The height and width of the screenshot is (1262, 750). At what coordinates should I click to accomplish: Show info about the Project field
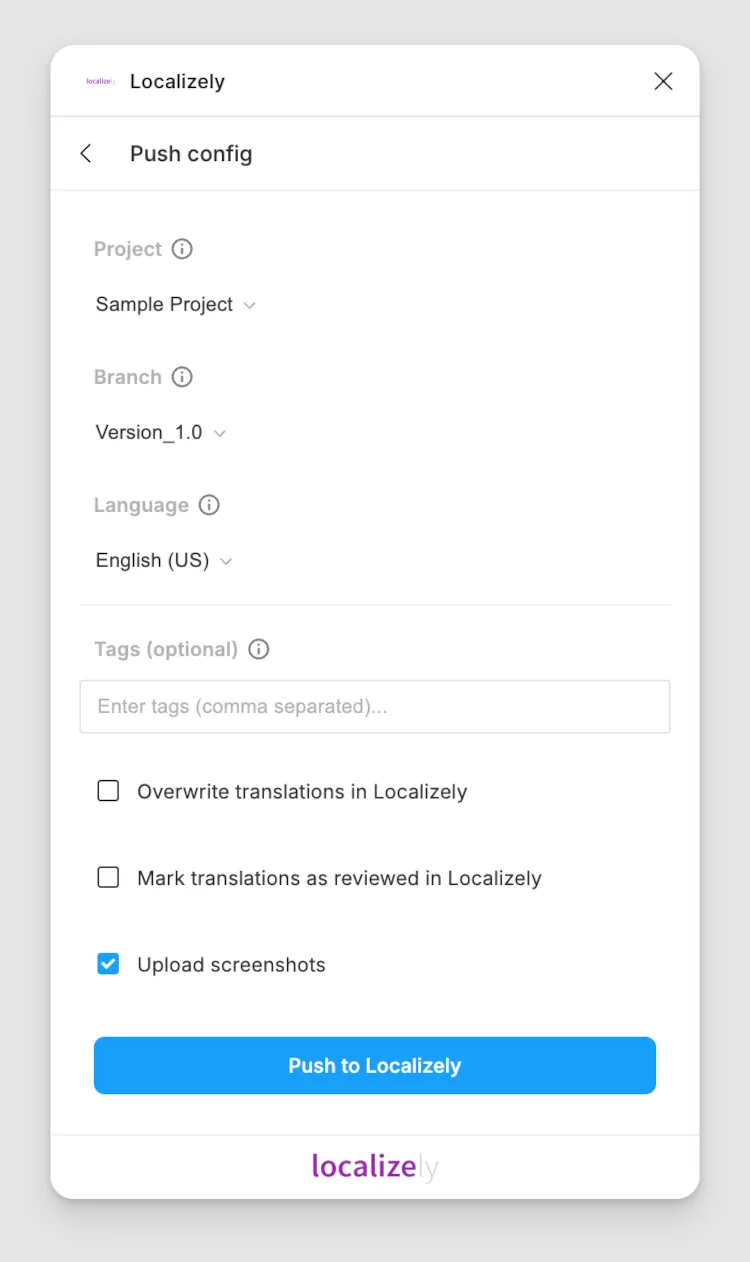click(x=182, y=249)
